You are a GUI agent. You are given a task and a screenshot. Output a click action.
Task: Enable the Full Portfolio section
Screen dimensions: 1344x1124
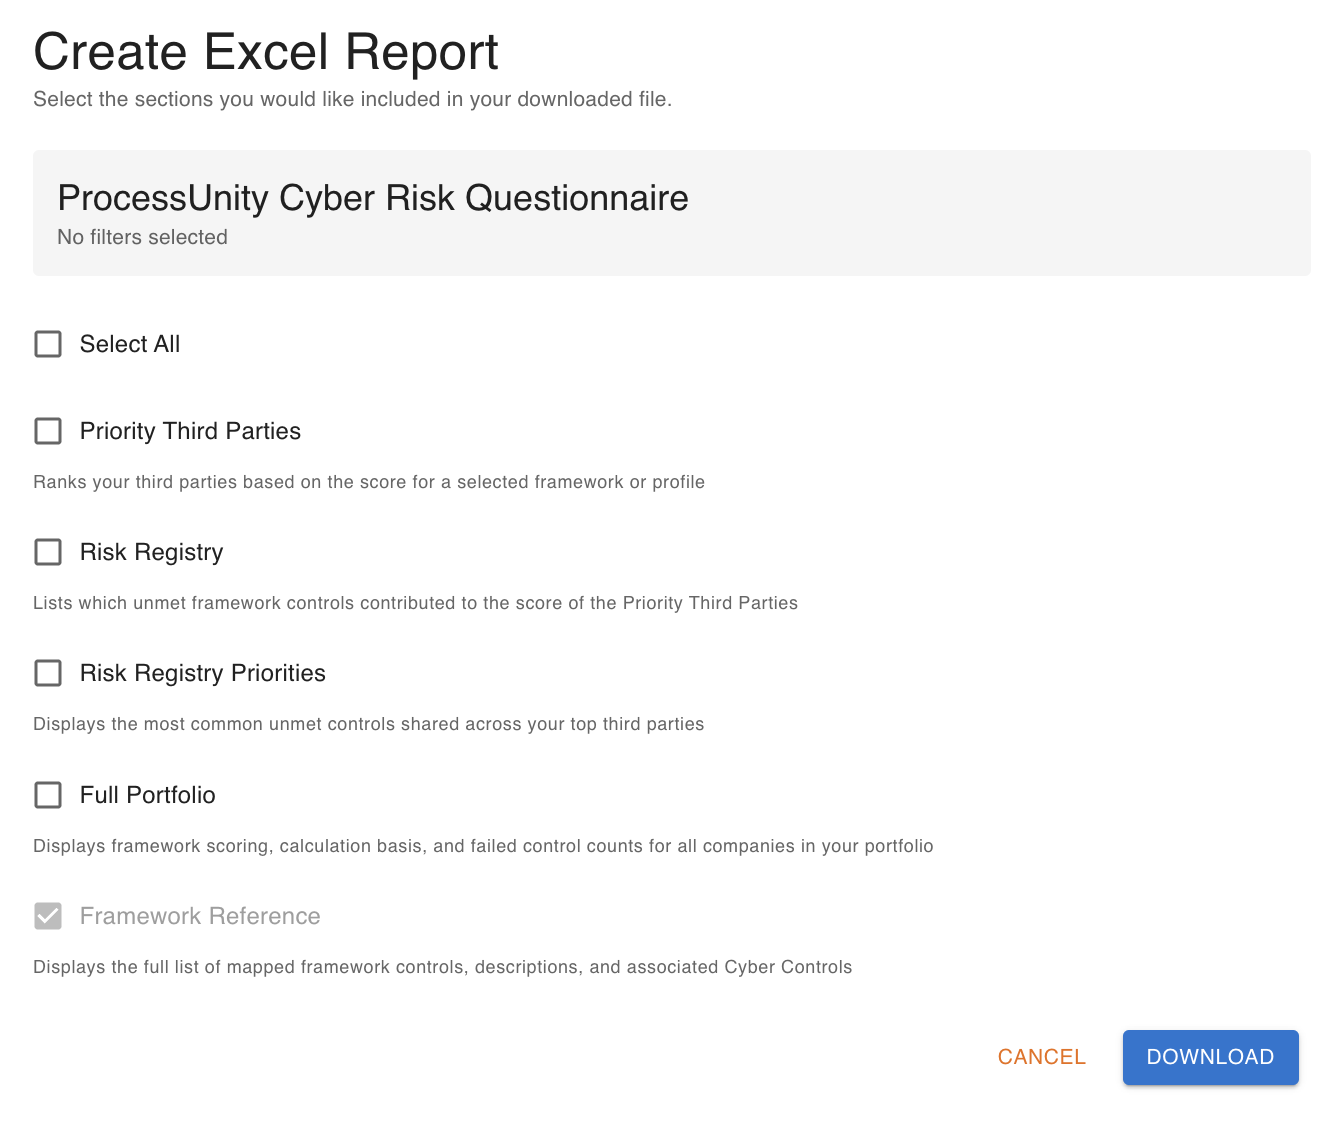pos(48,795)
